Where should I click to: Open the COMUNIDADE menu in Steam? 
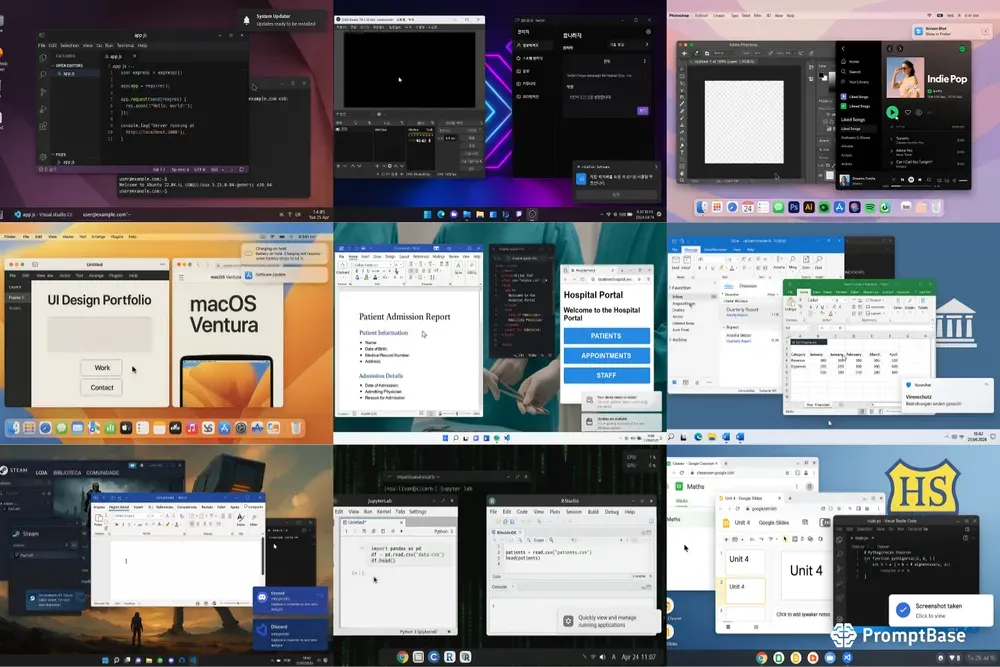point(103,473)
